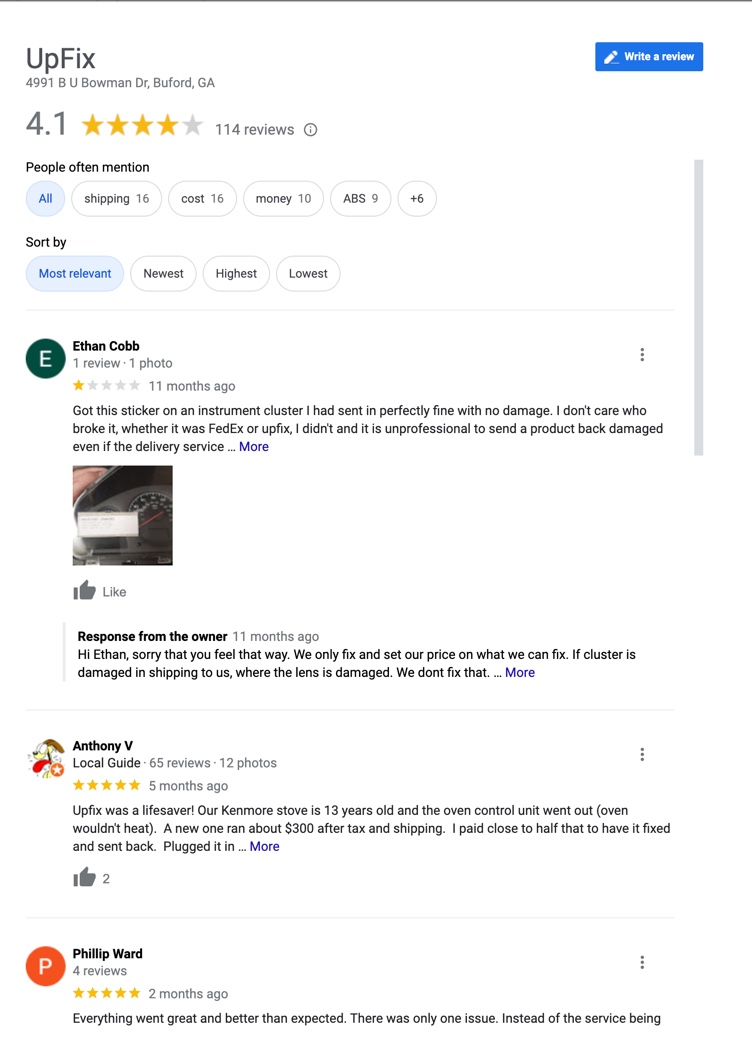Filter reviews mentioning cost
The image size is (752, 1055).
tap(202, 199)
